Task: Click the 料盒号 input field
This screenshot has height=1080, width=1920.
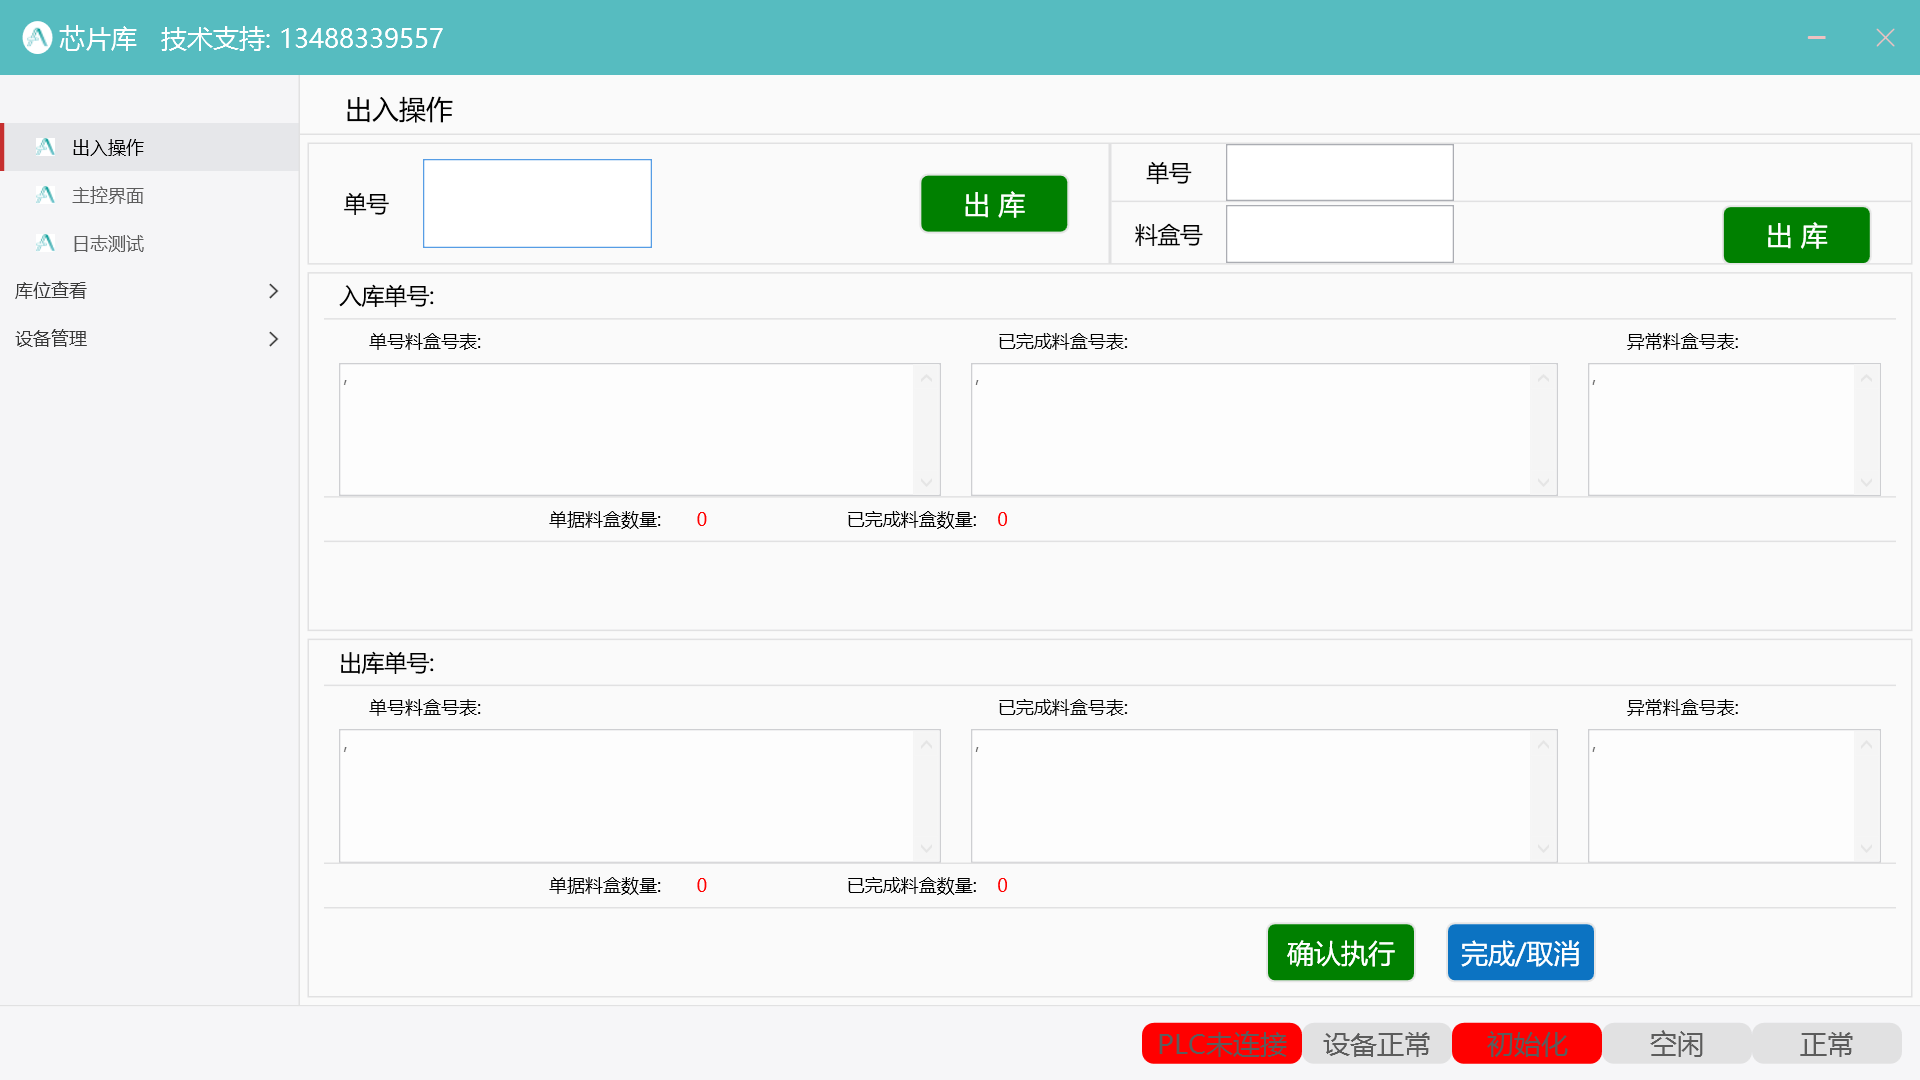Action: pyautogui.click(x=1339, y=233)
